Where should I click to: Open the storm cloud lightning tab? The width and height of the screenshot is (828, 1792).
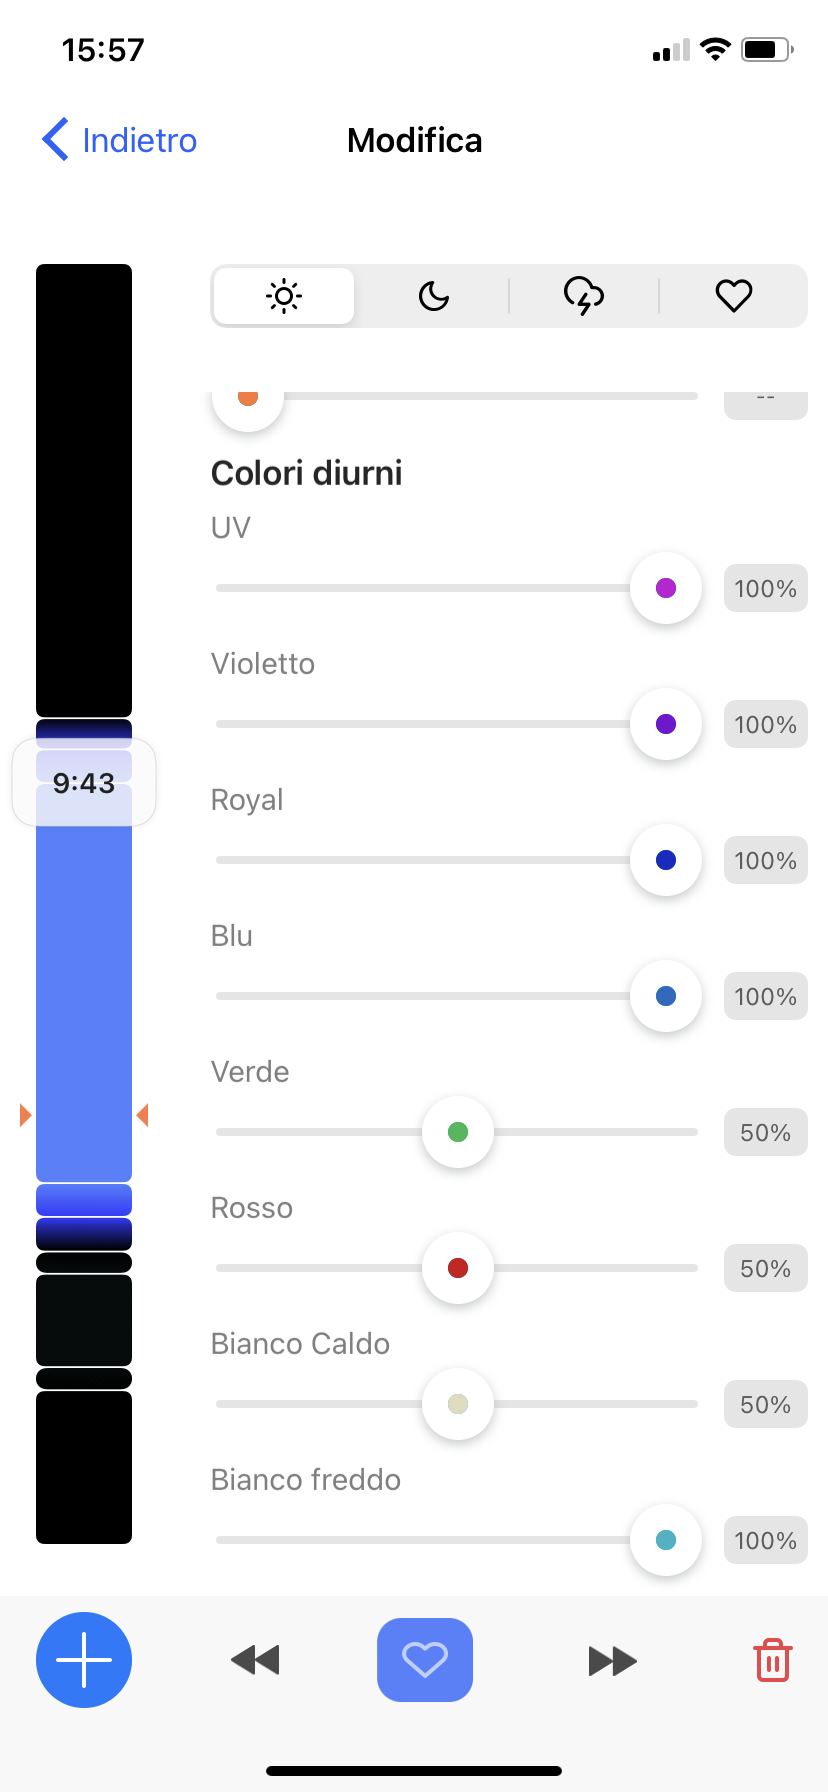pos(584,296)
